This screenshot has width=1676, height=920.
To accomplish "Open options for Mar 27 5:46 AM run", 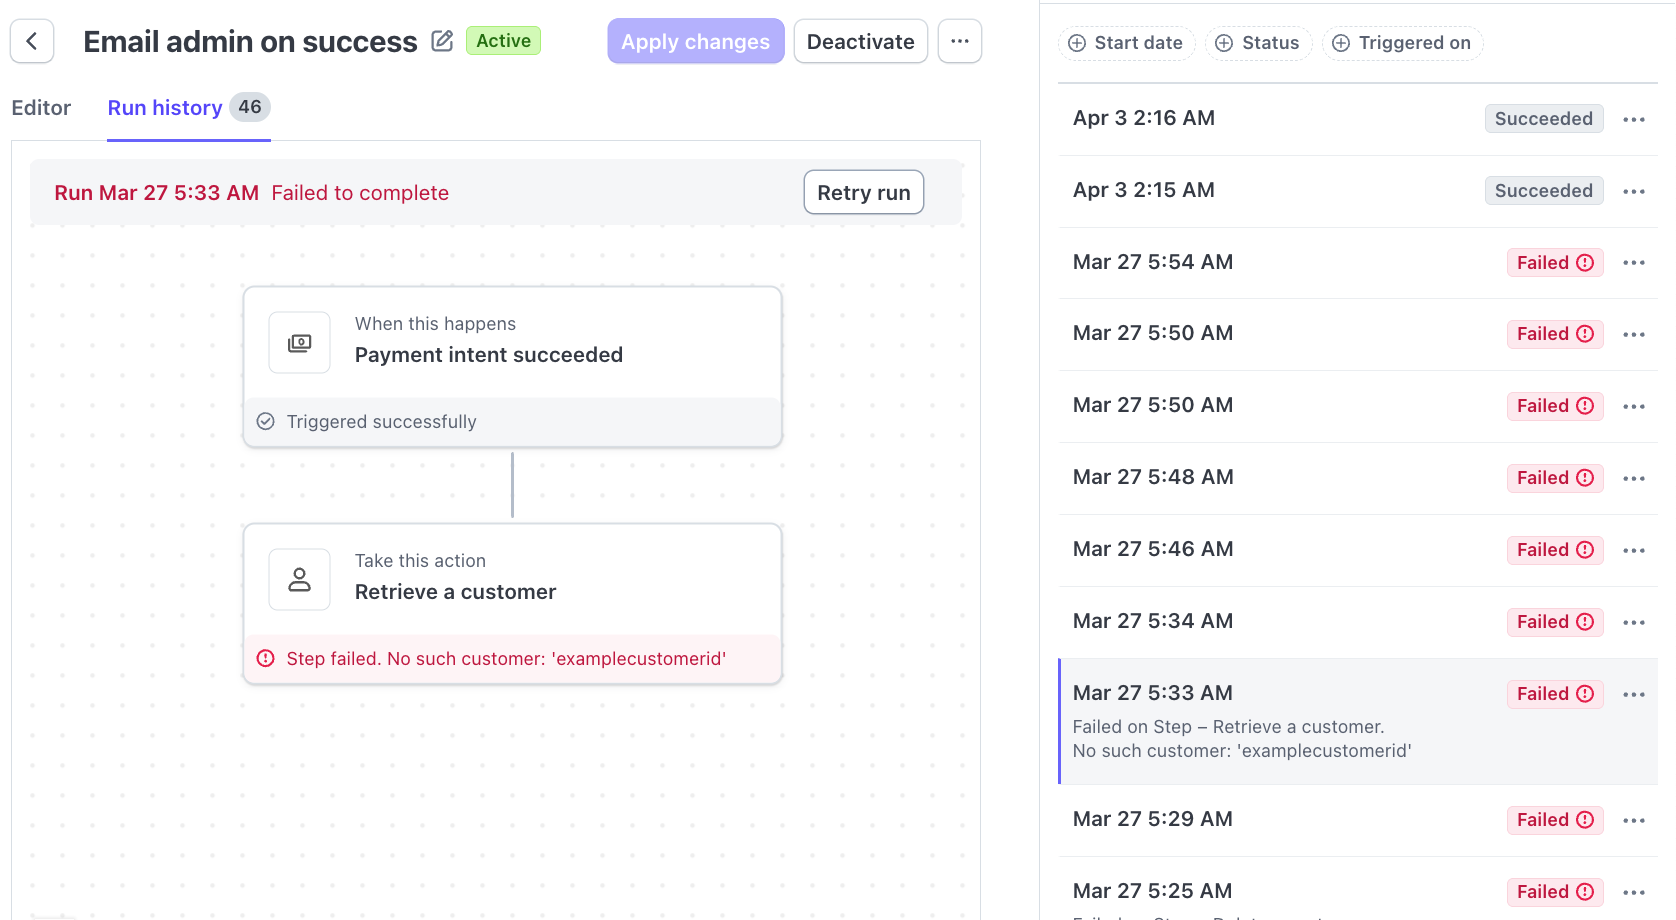I will (1633, 551).
